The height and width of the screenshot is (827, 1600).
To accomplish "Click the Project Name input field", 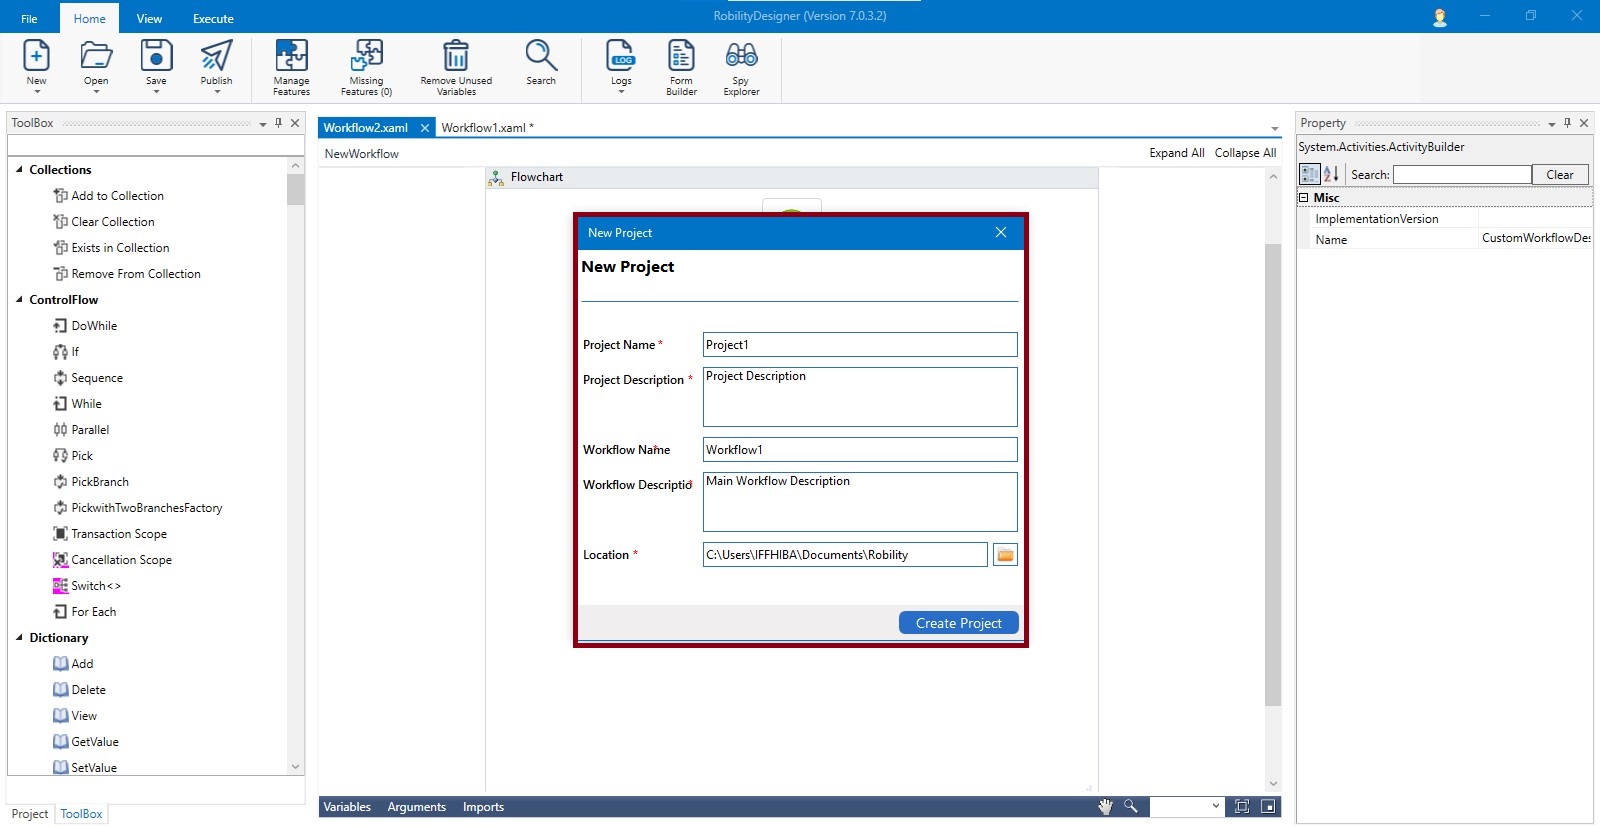I will (859, 345).
